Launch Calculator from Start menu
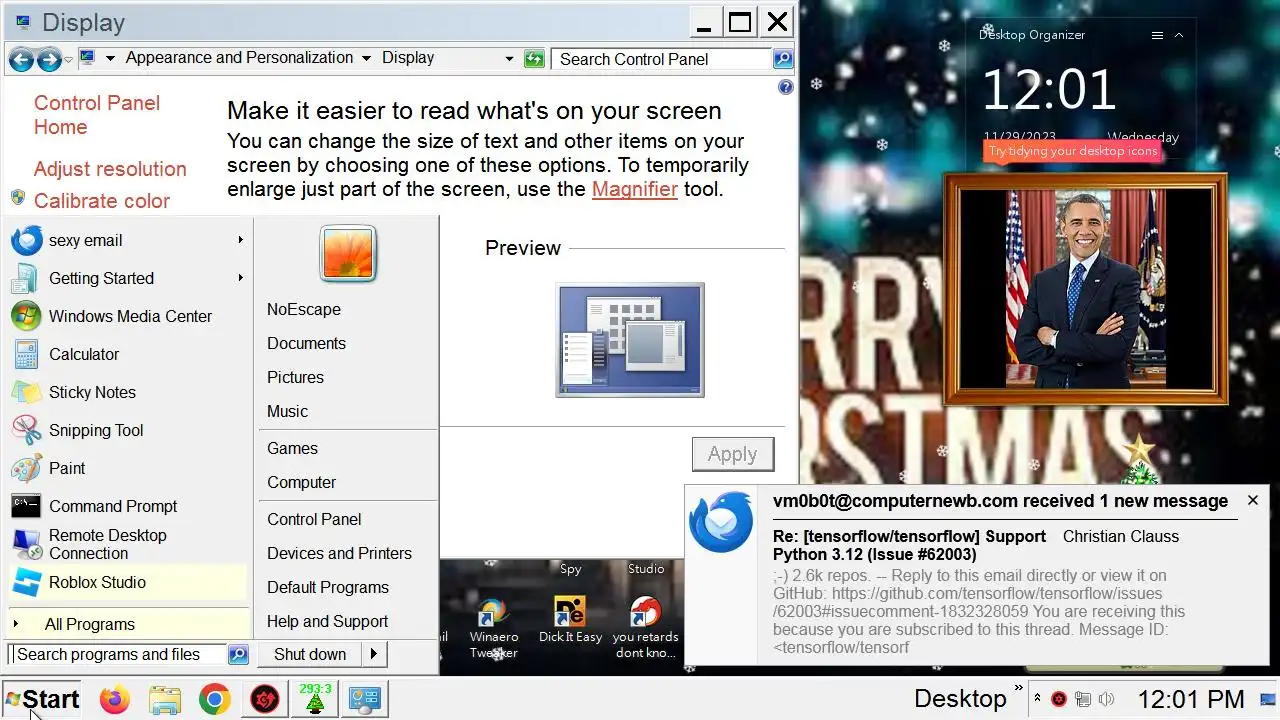The image size is (1280, 720). coord(127,354)
